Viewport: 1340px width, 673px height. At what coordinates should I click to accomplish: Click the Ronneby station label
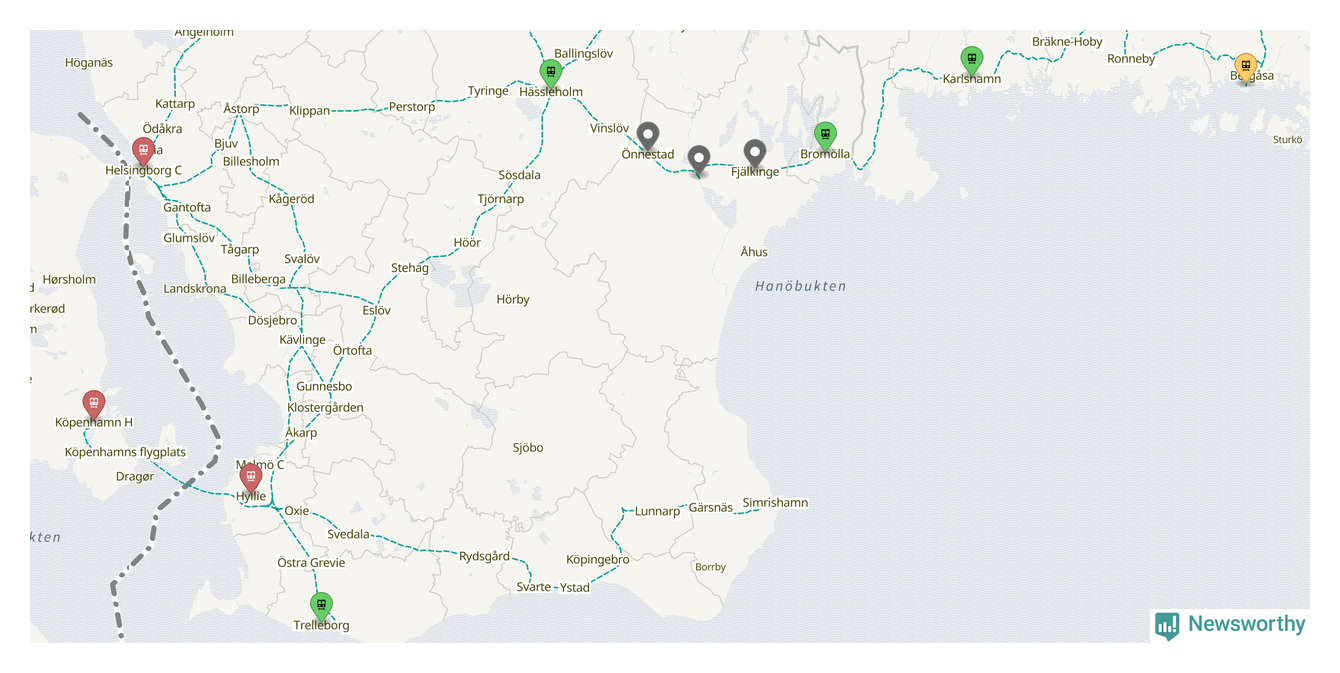point(1131,58)
